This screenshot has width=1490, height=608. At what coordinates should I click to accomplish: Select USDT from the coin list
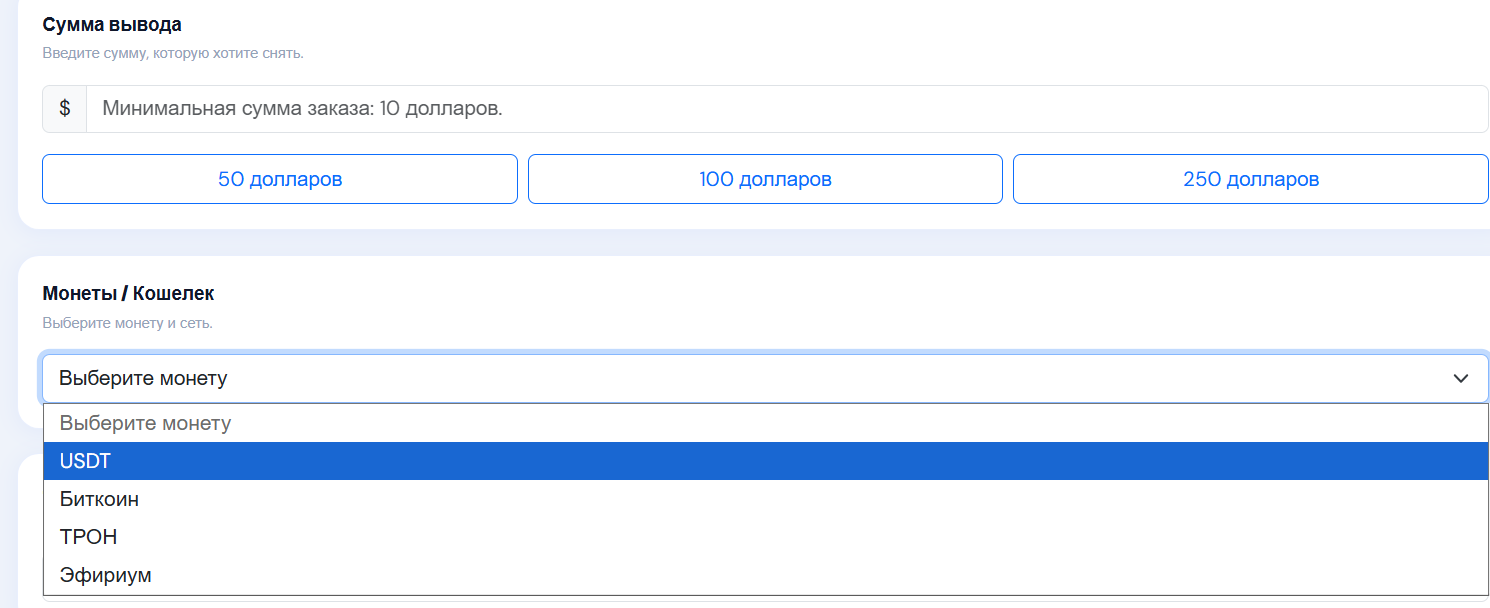tap(766, 461)
